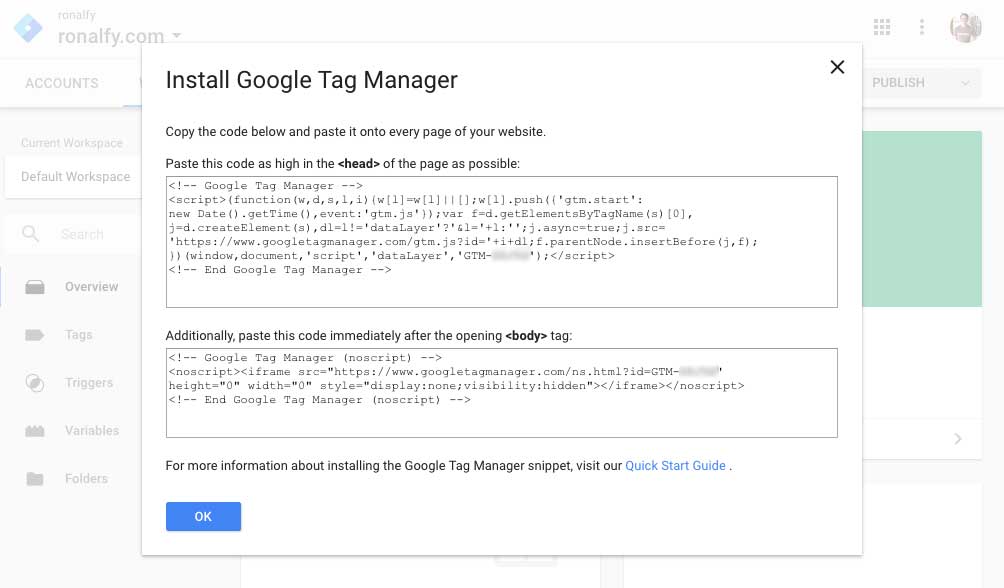This screenshot has height=588, width=1004.
Task: Click inside the body noscript code box
Action: [501, 393]
